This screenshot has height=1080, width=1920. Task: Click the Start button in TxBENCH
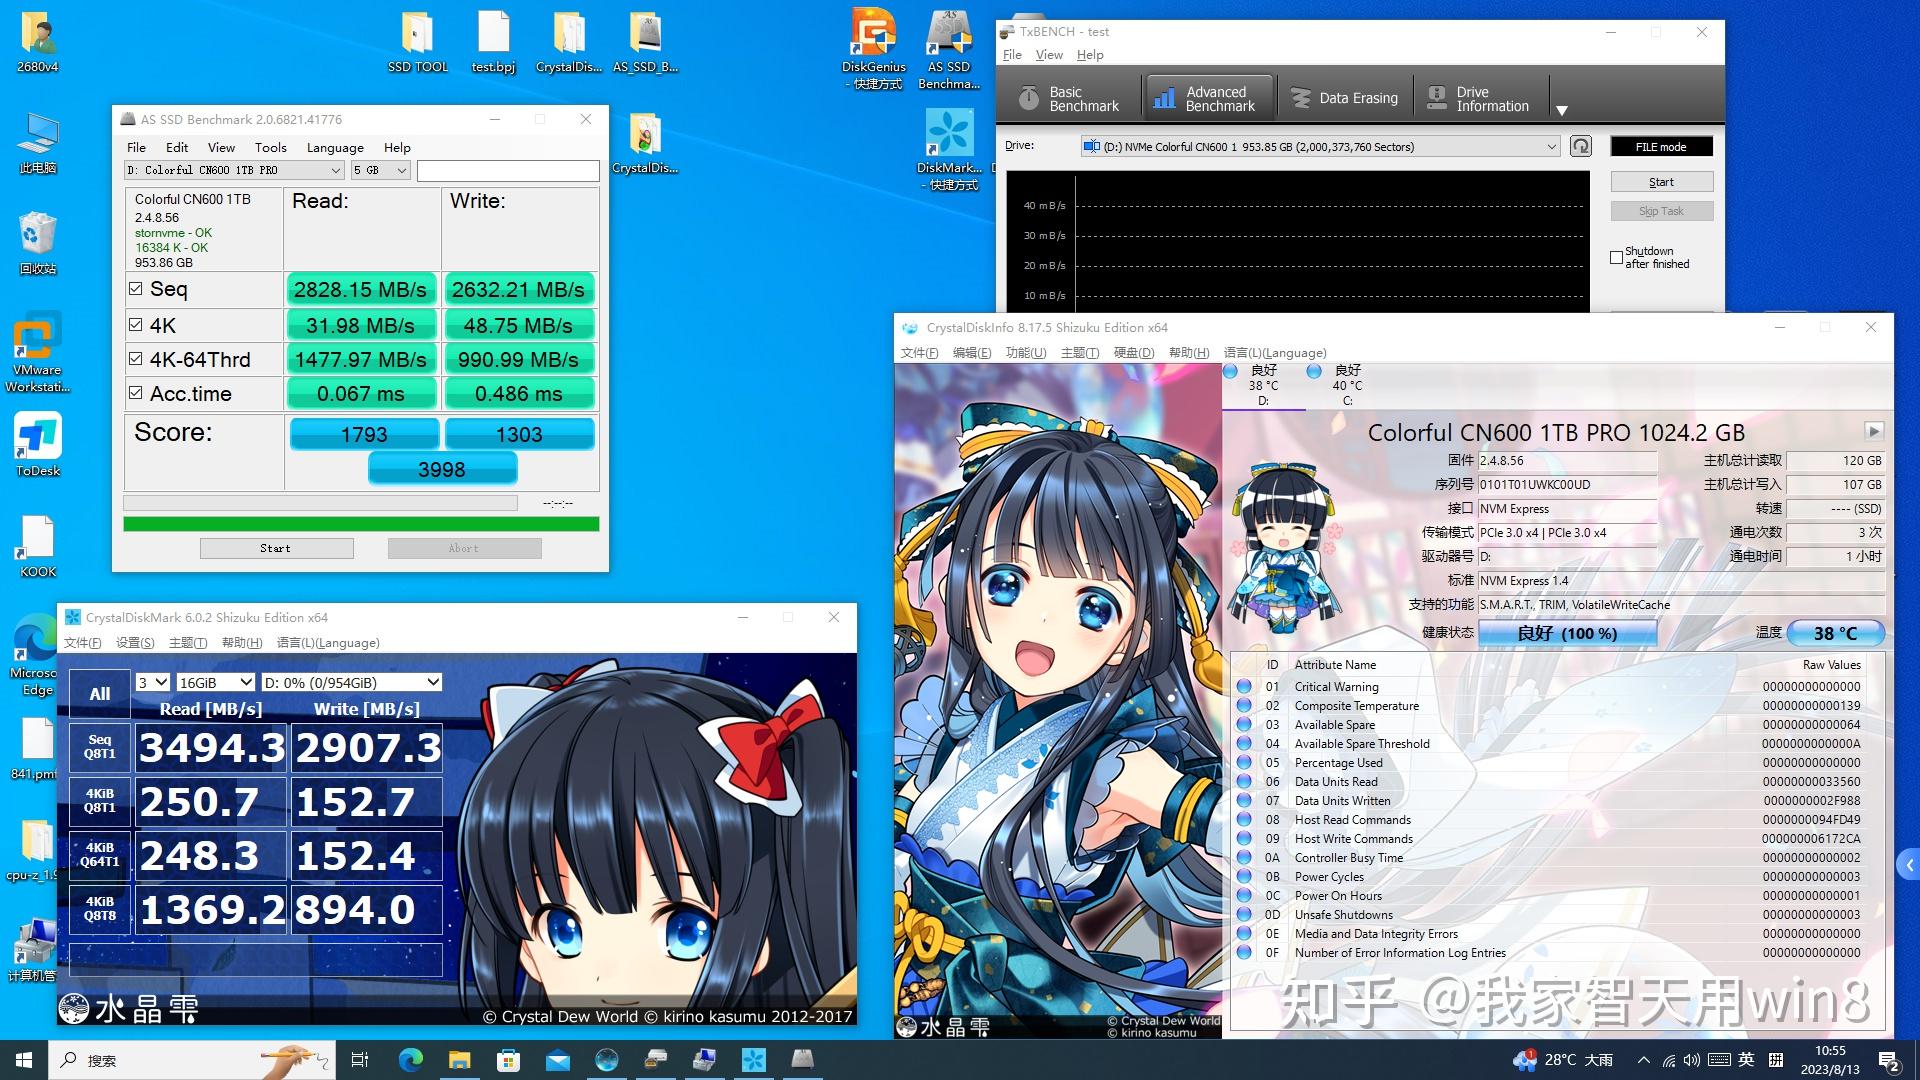1661,182
